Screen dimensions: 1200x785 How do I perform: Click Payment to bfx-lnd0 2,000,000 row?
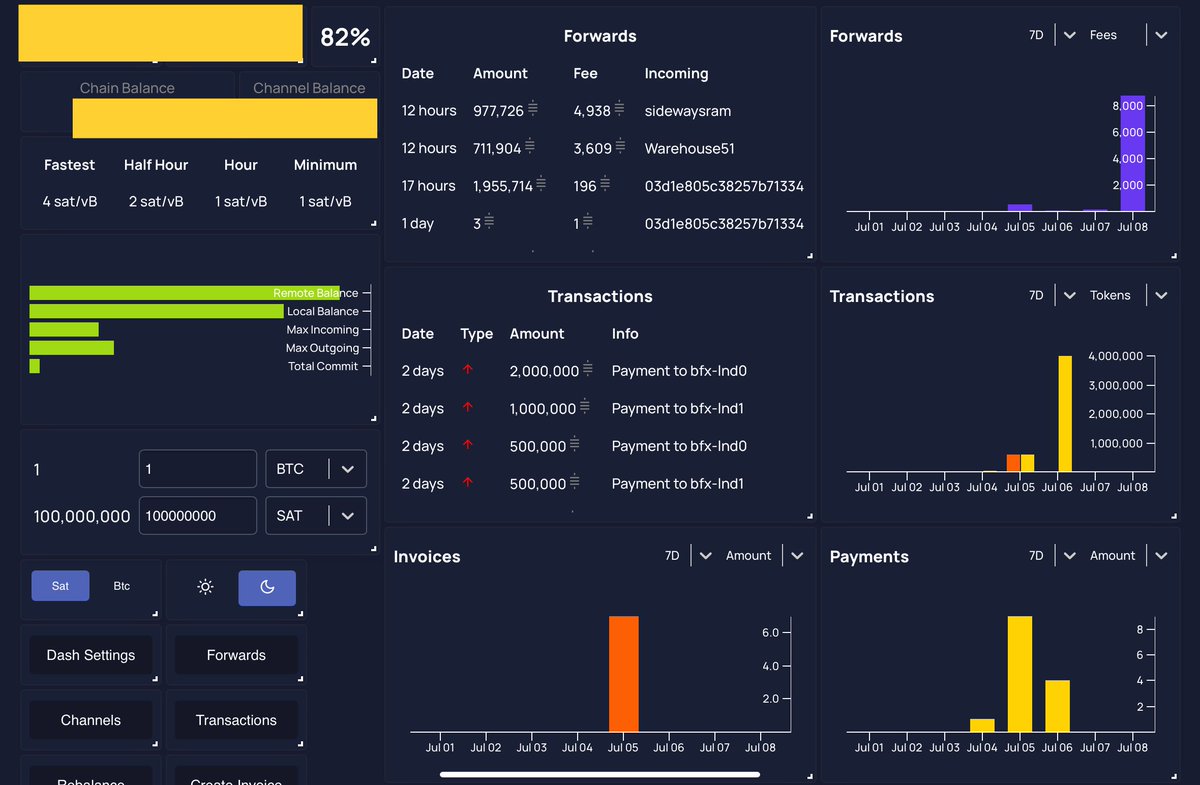click(600, 371)
